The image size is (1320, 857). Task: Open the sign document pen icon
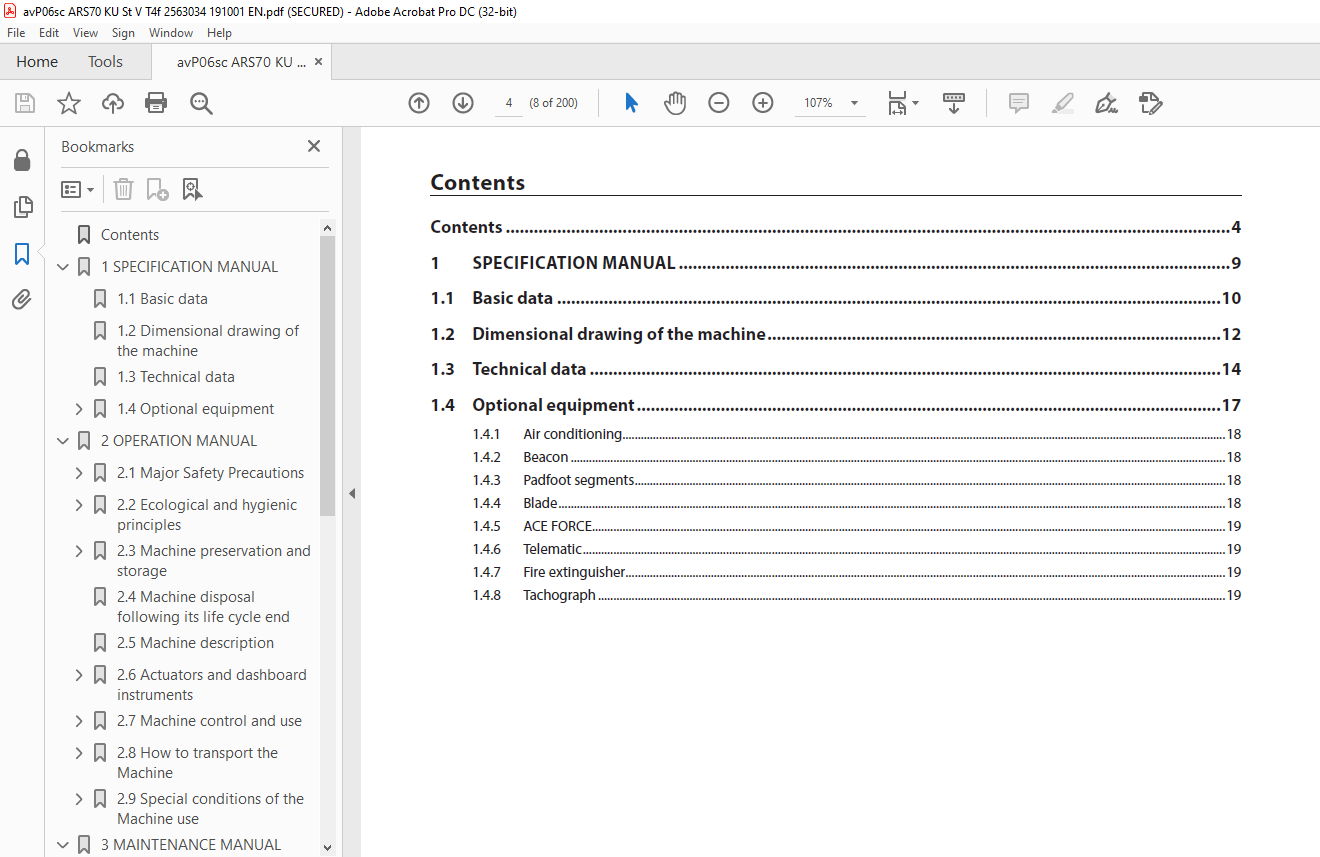point(1106,103)
